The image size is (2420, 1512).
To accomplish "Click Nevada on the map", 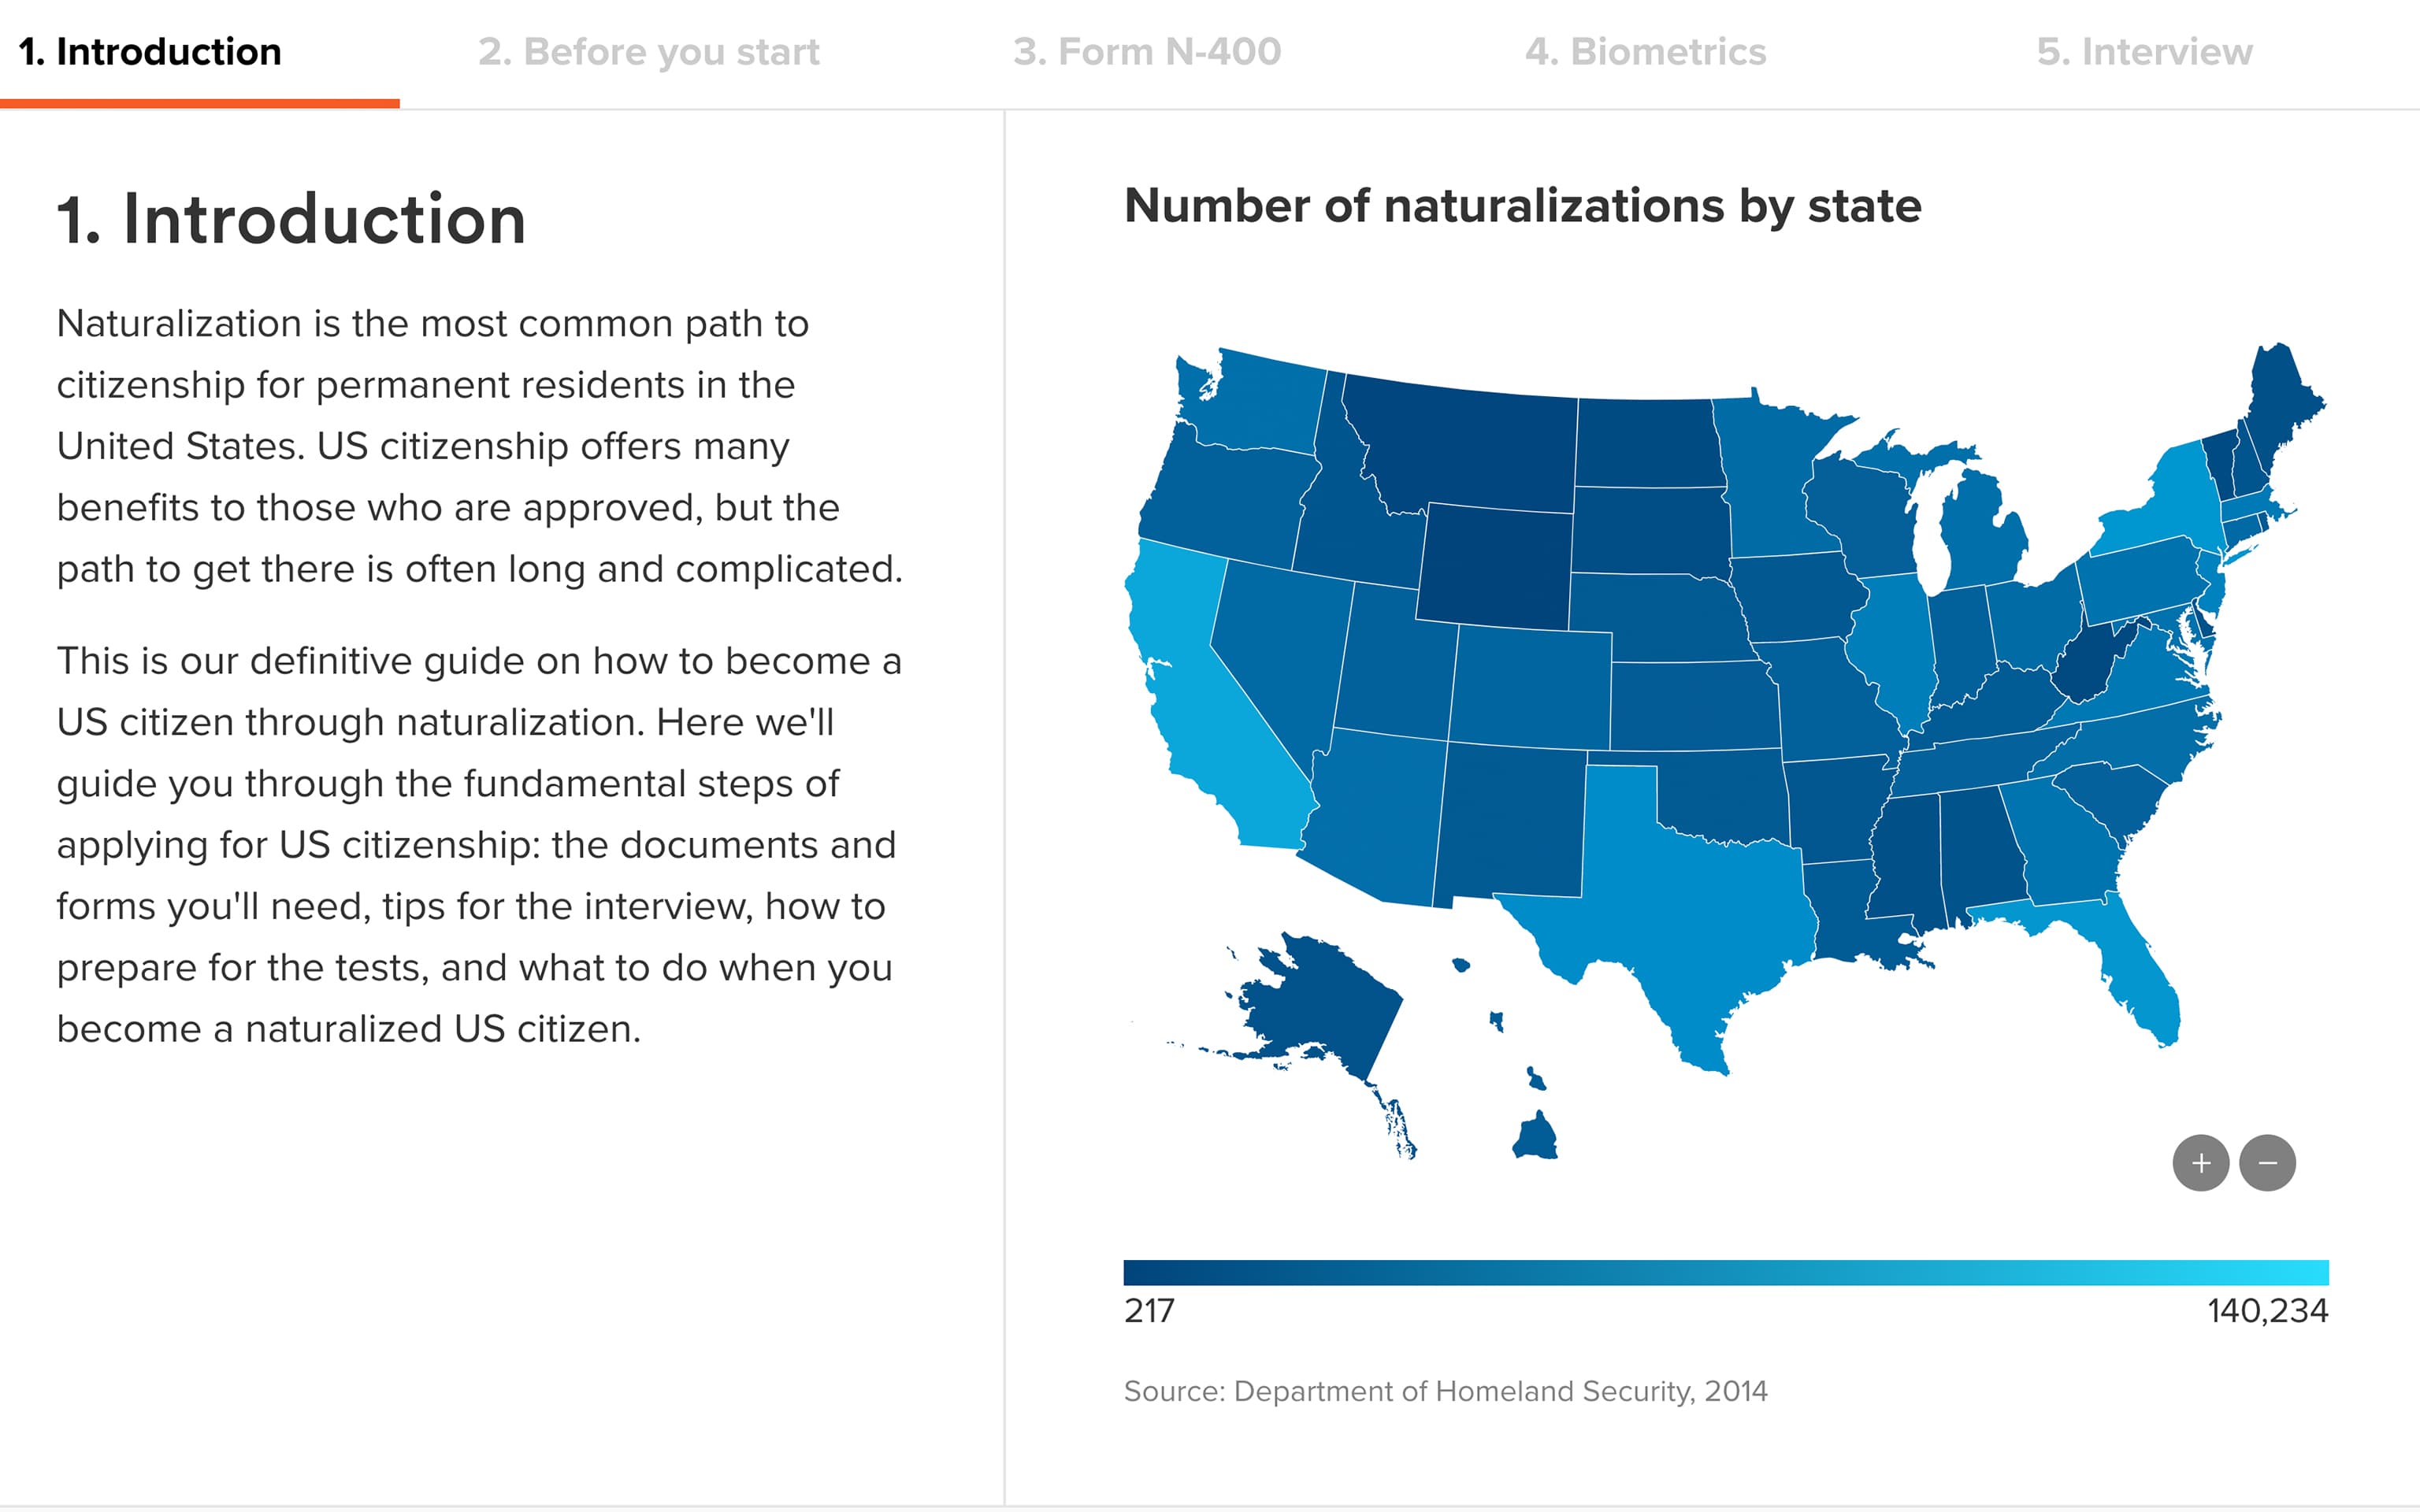I will click(x=1280, y=650).
